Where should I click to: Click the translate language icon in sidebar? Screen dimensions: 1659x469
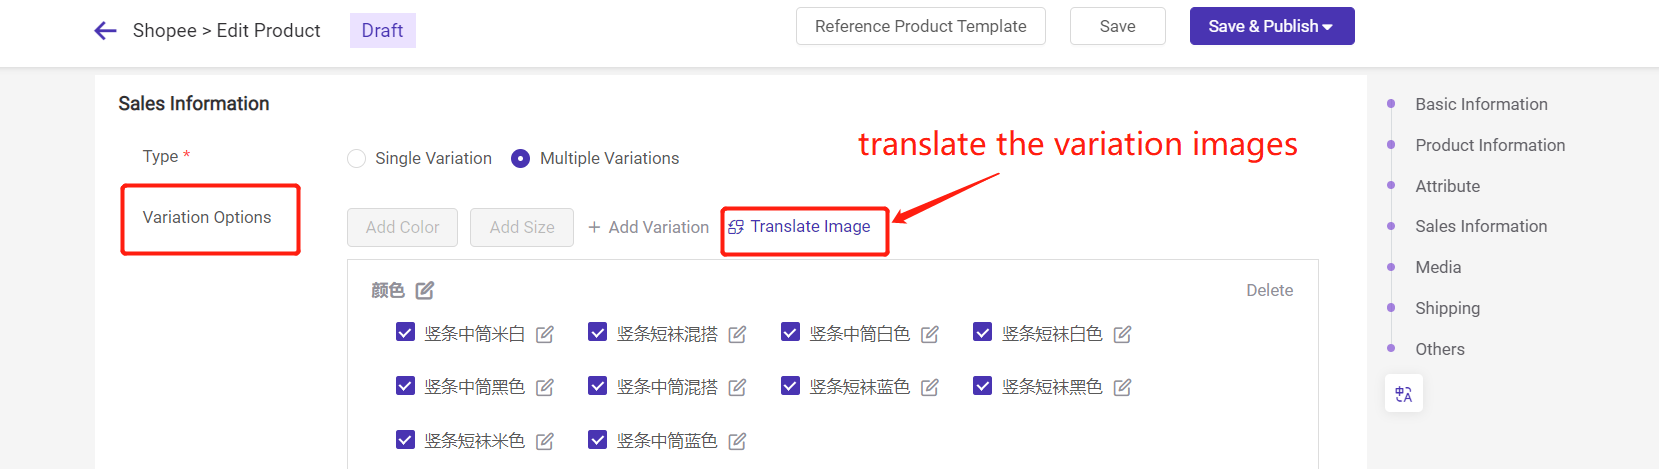point(1404,394)
